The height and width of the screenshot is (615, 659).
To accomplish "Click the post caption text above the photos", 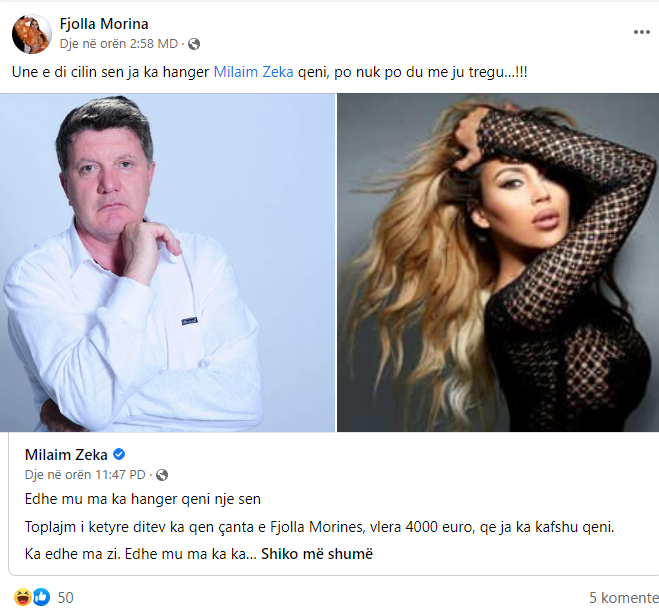I will 269,72.
